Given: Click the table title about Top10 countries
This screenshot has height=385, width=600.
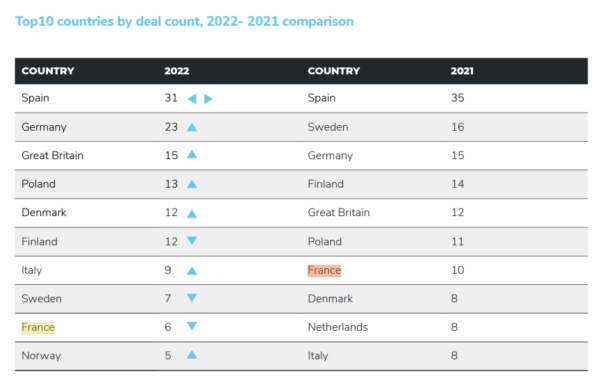Looking at the screenshot, I should 184,21.
